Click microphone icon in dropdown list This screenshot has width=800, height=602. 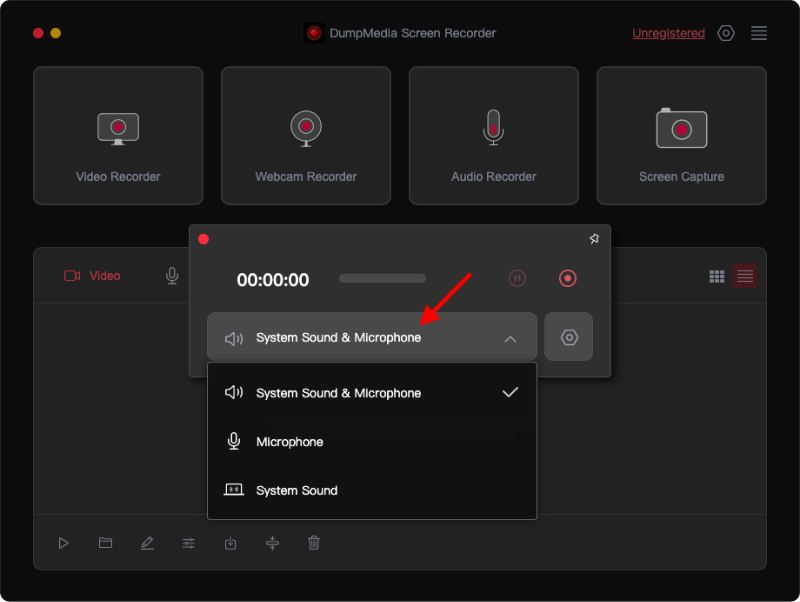[x=234, y=441]
